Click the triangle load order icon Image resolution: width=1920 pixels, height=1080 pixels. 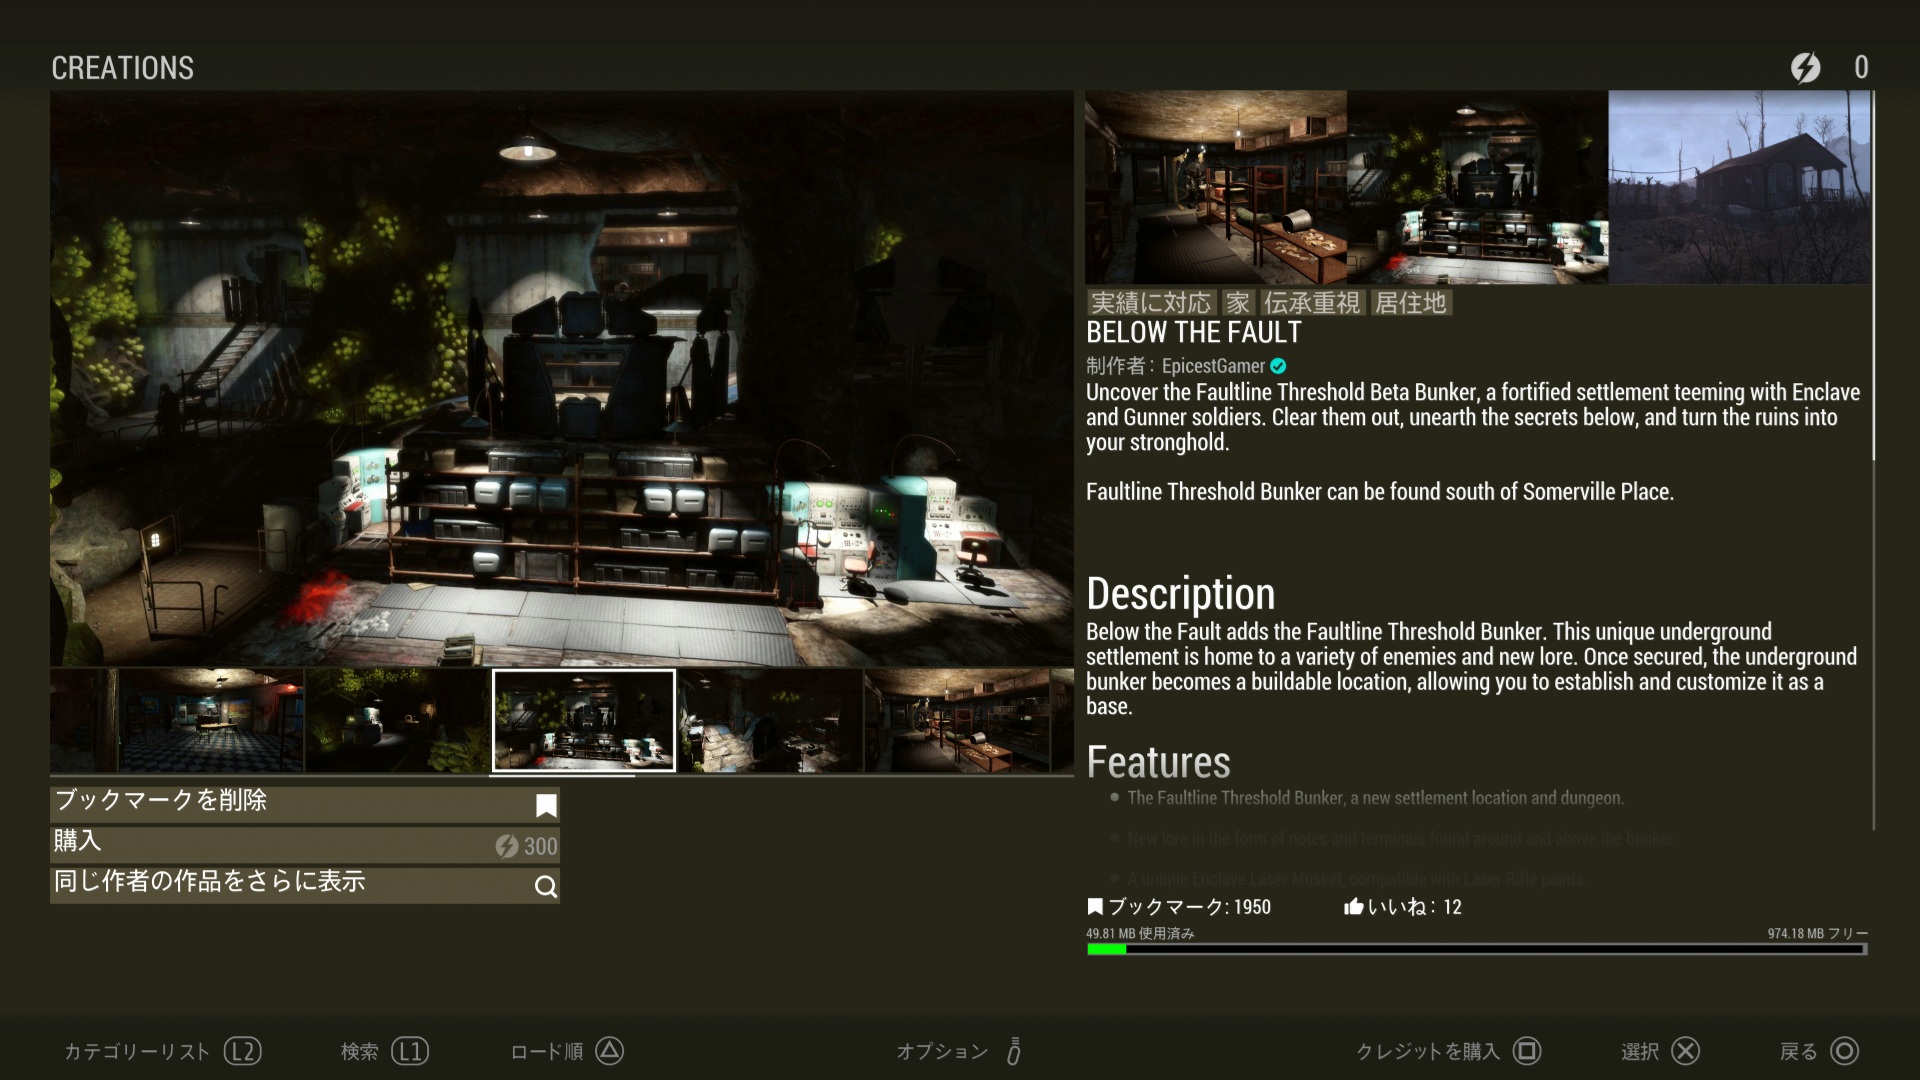point(609,1051)
